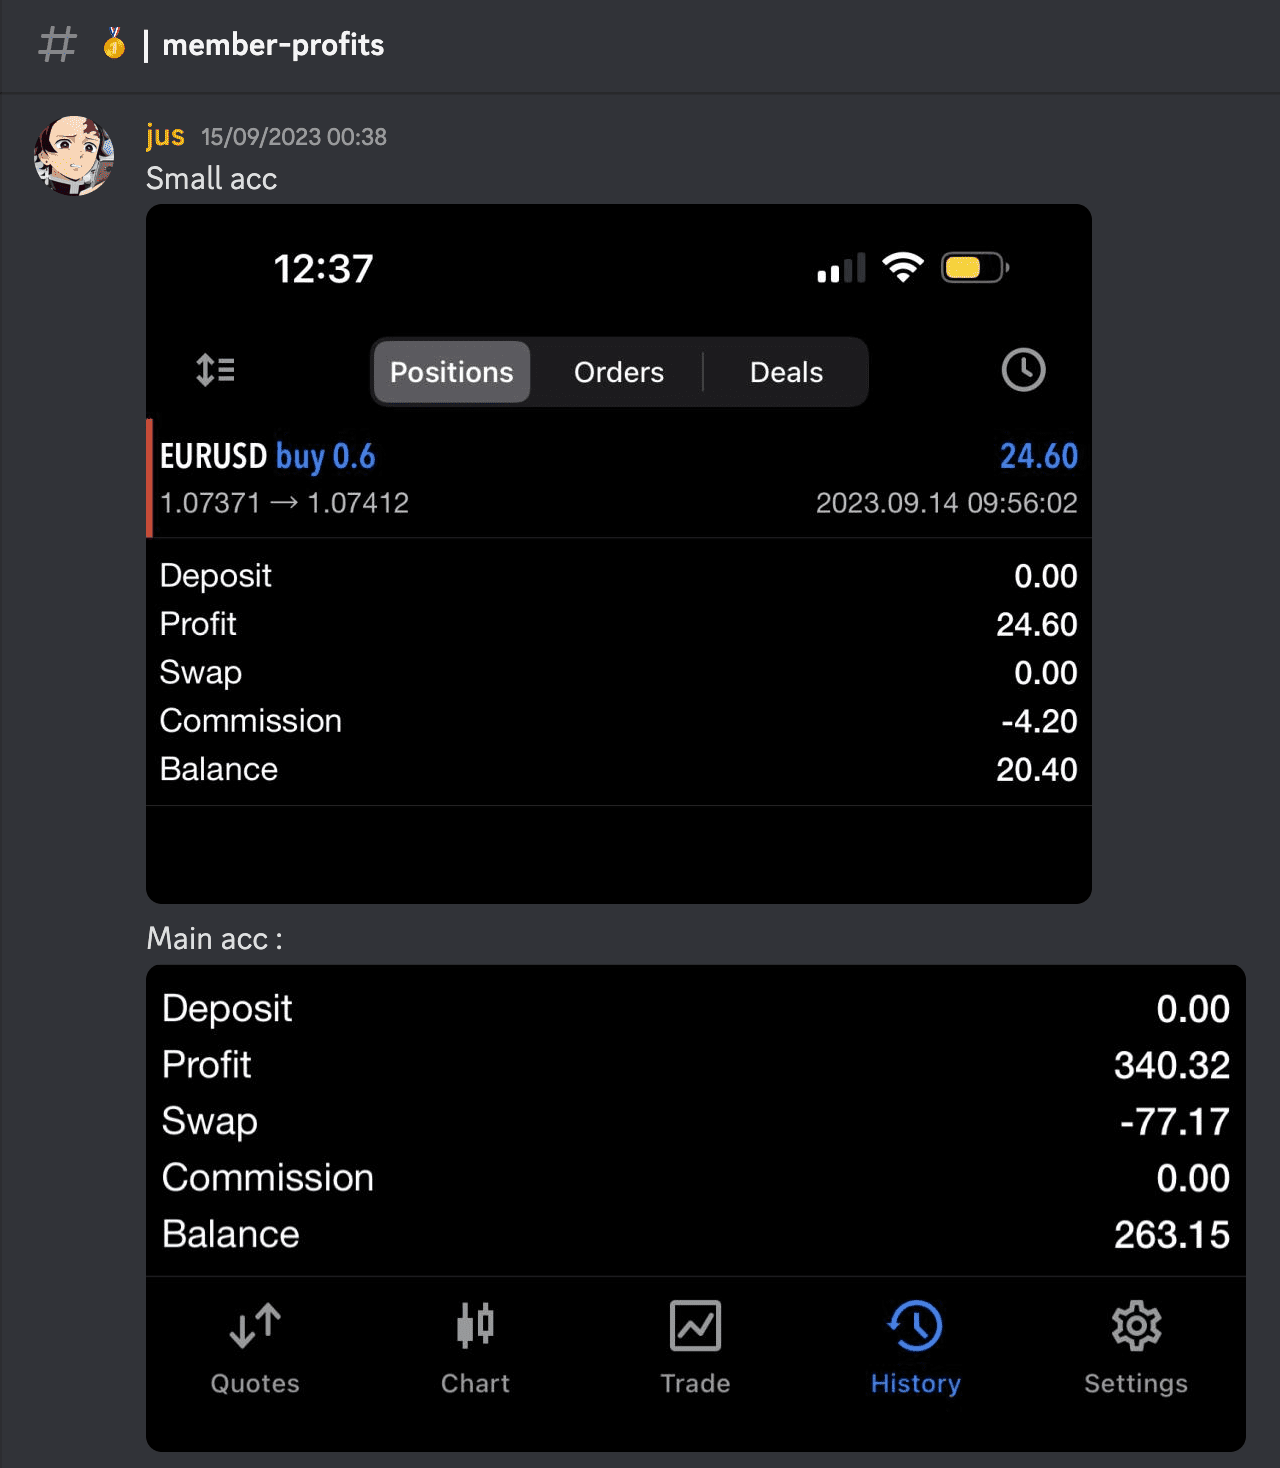1280x1468 pixels.
Task: Switch to the Orders tab
Action: pos(618,371)
